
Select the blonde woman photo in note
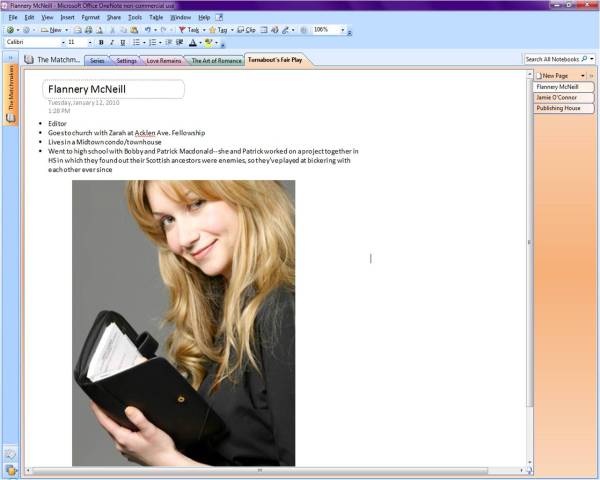point(183,322)
